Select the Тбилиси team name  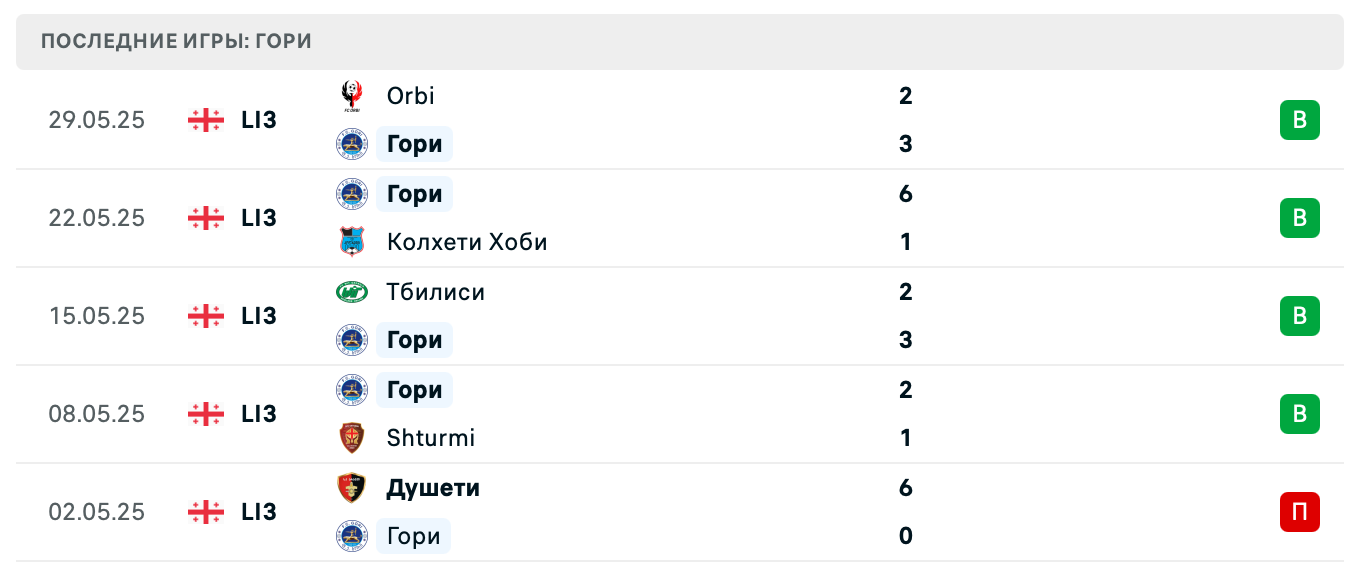tap(435, 292)
